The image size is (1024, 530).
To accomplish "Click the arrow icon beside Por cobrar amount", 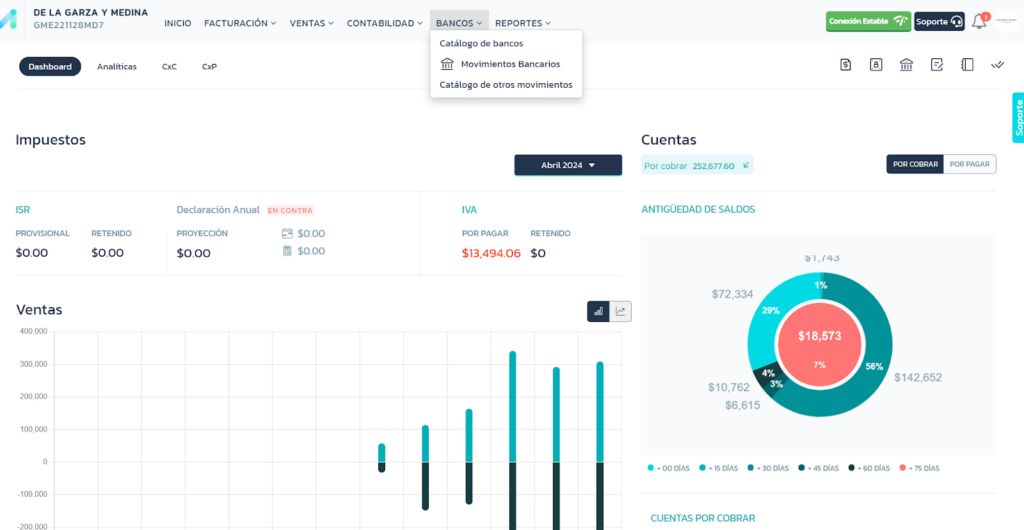I will coord(746,165).
